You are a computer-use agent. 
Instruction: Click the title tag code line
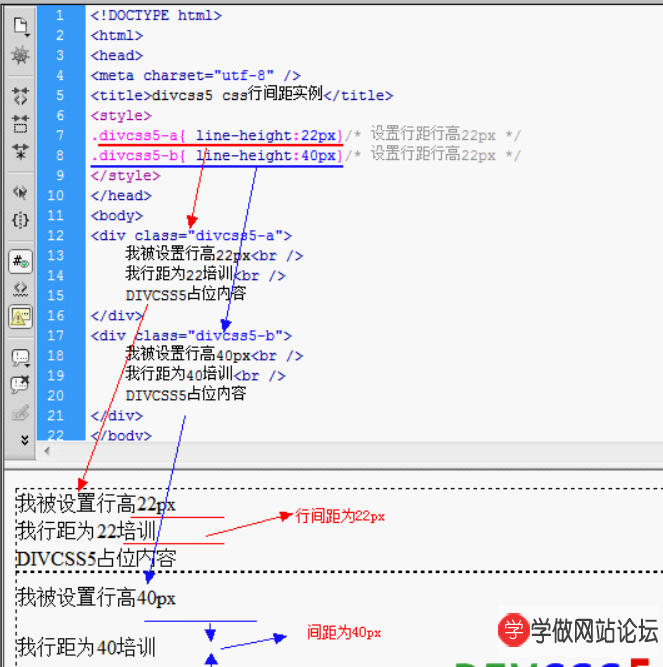pos(241,95)
